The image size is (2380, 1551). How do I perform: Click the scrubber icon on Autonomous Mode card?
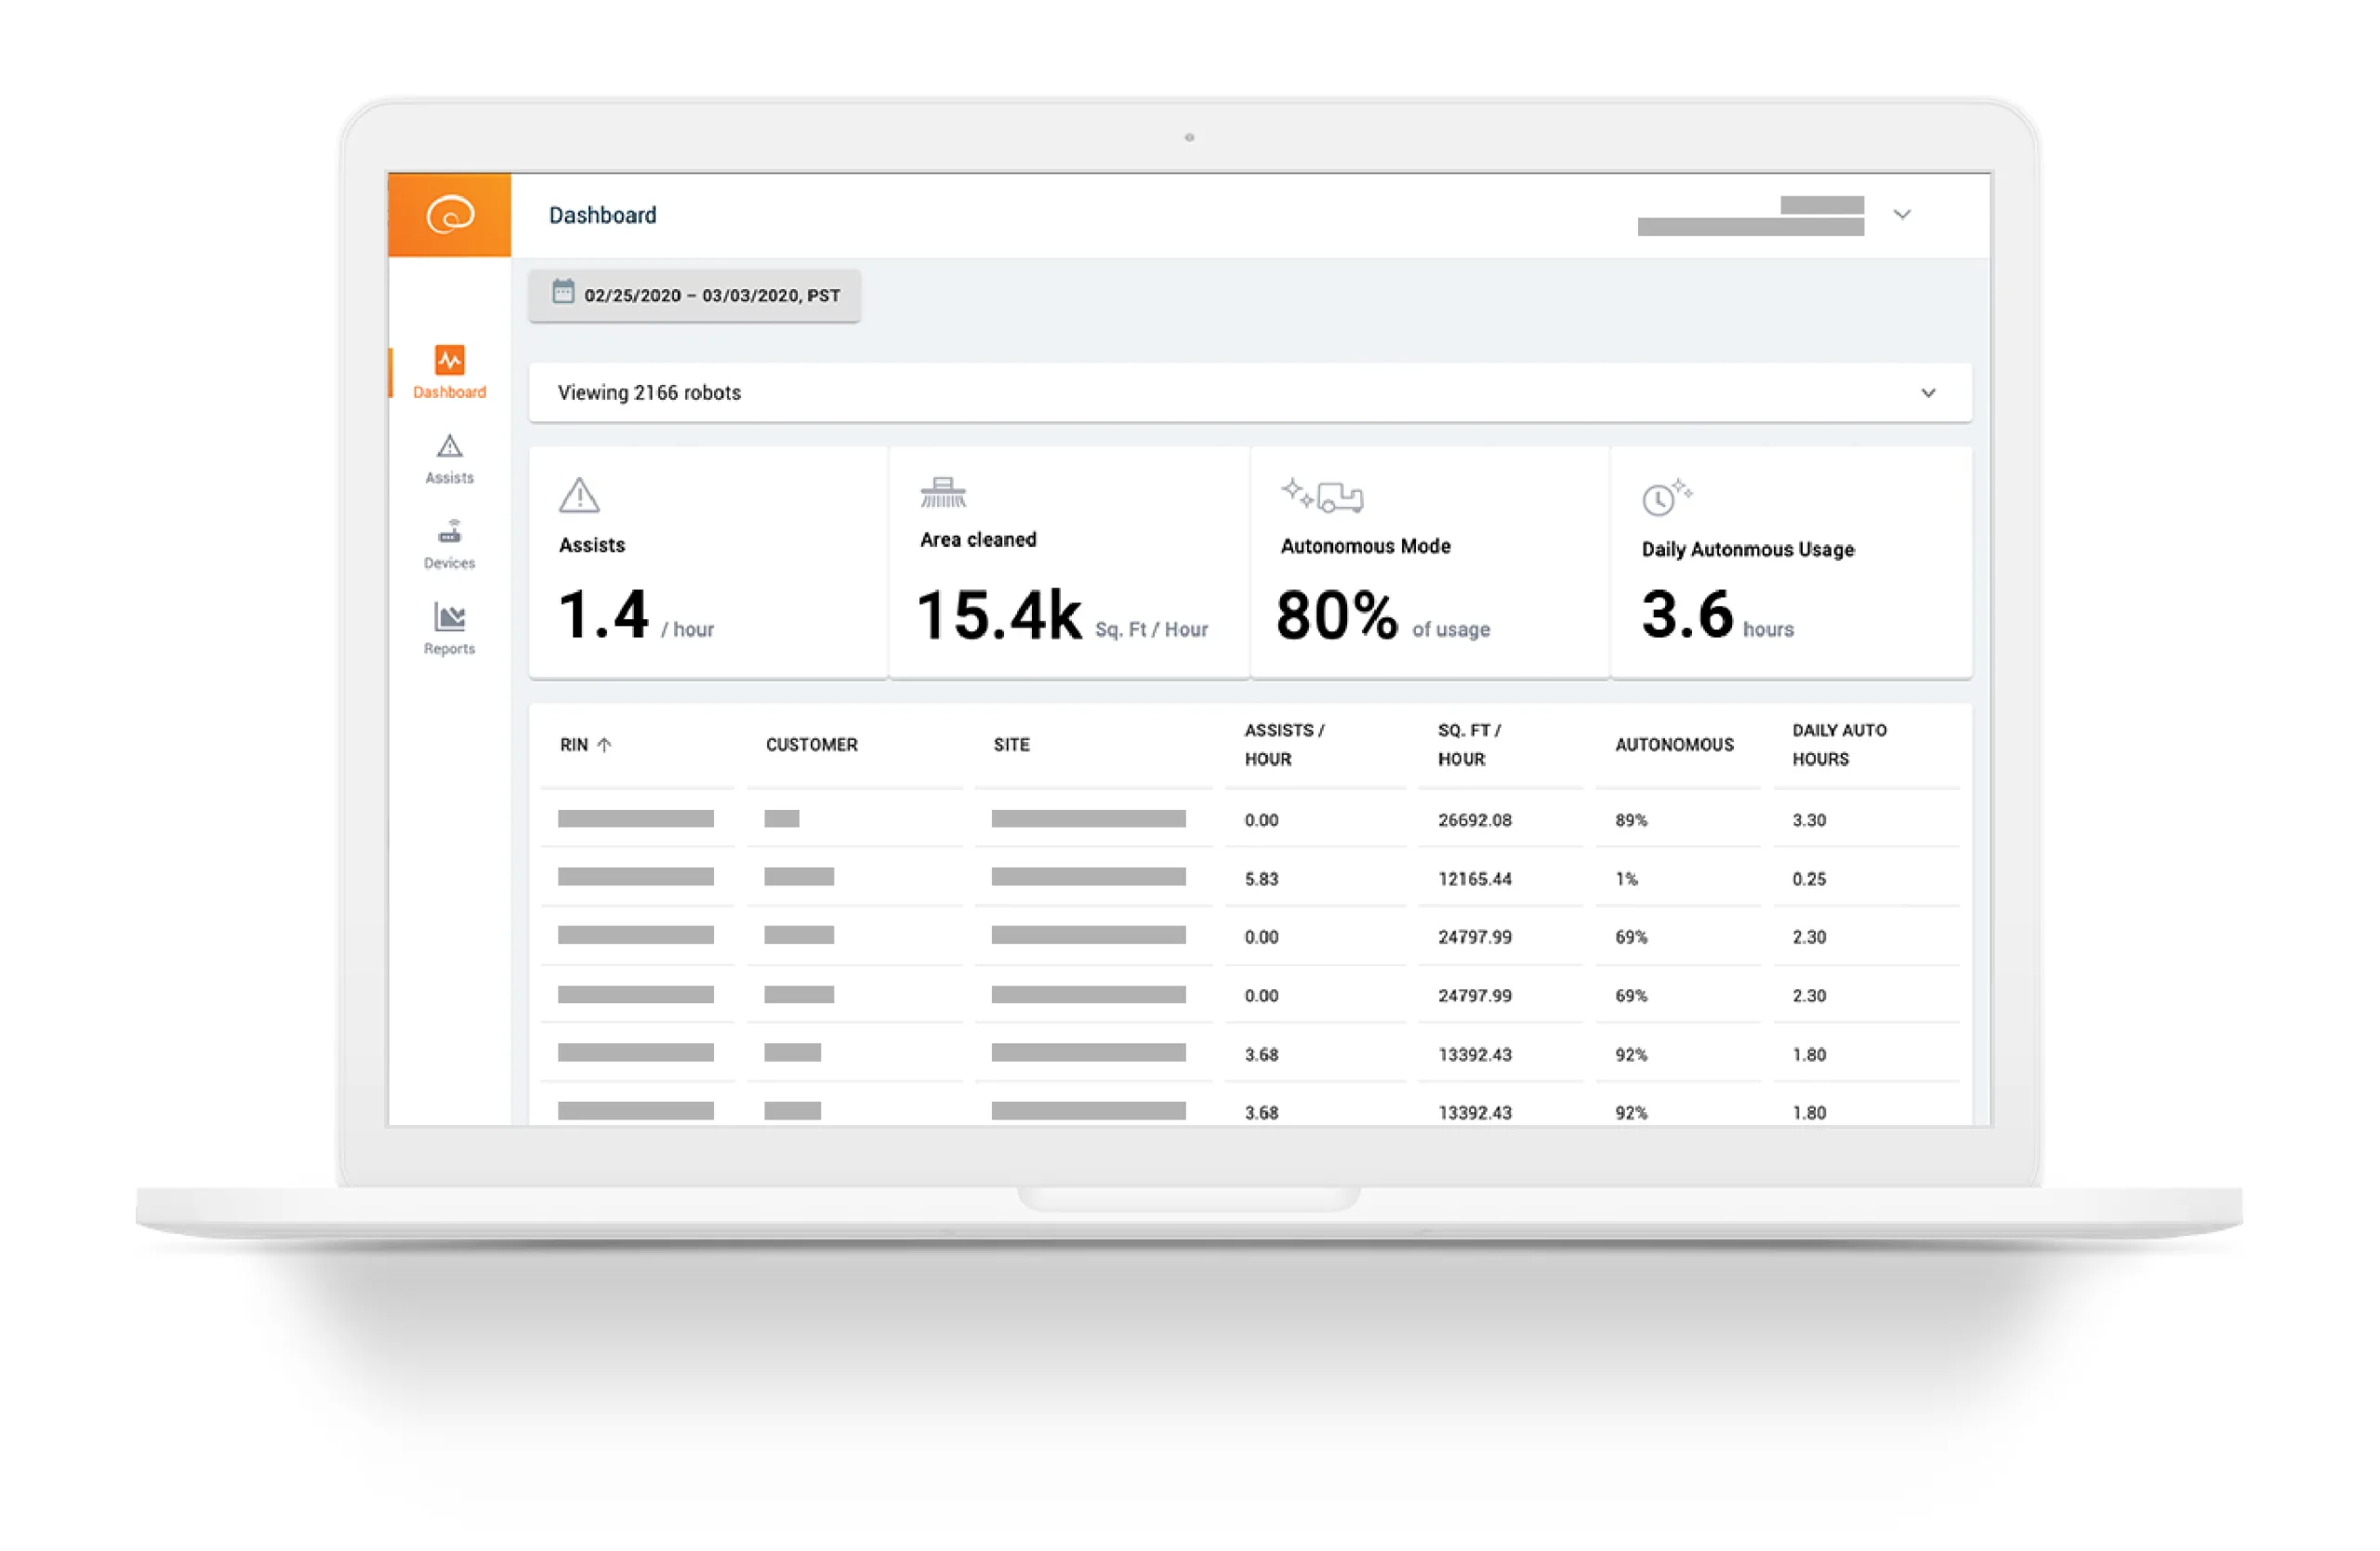[1322, 495]
